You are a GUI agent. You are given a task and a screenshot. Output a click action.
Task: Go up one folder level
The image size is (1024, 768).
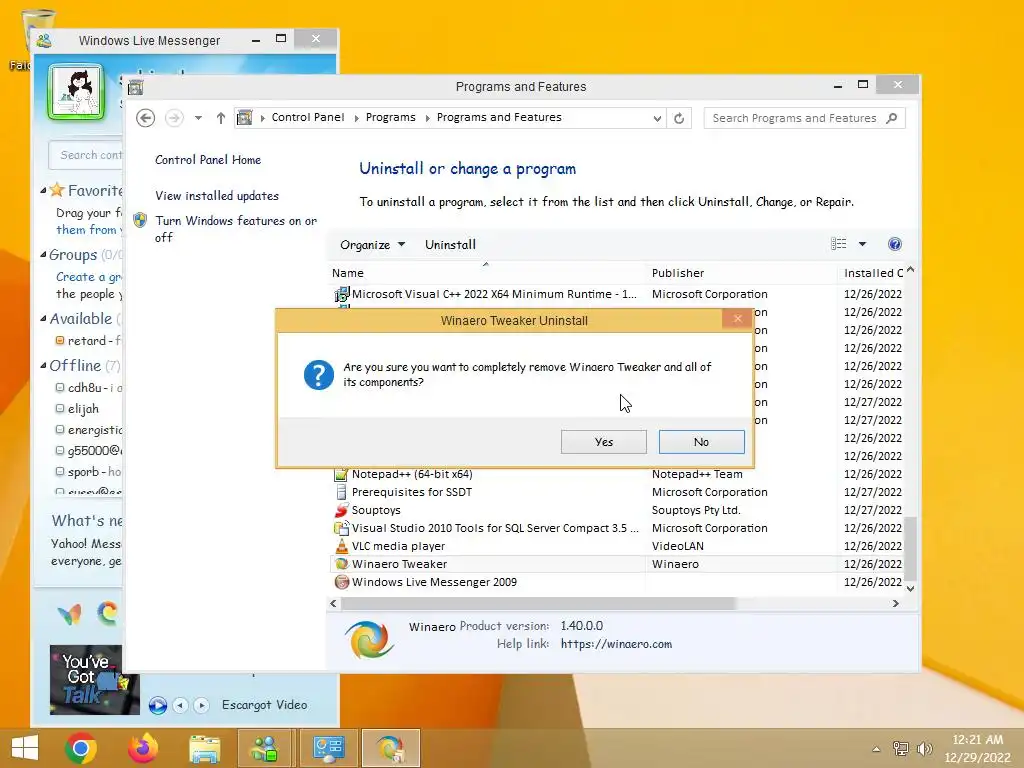click(x=221, y=118)
